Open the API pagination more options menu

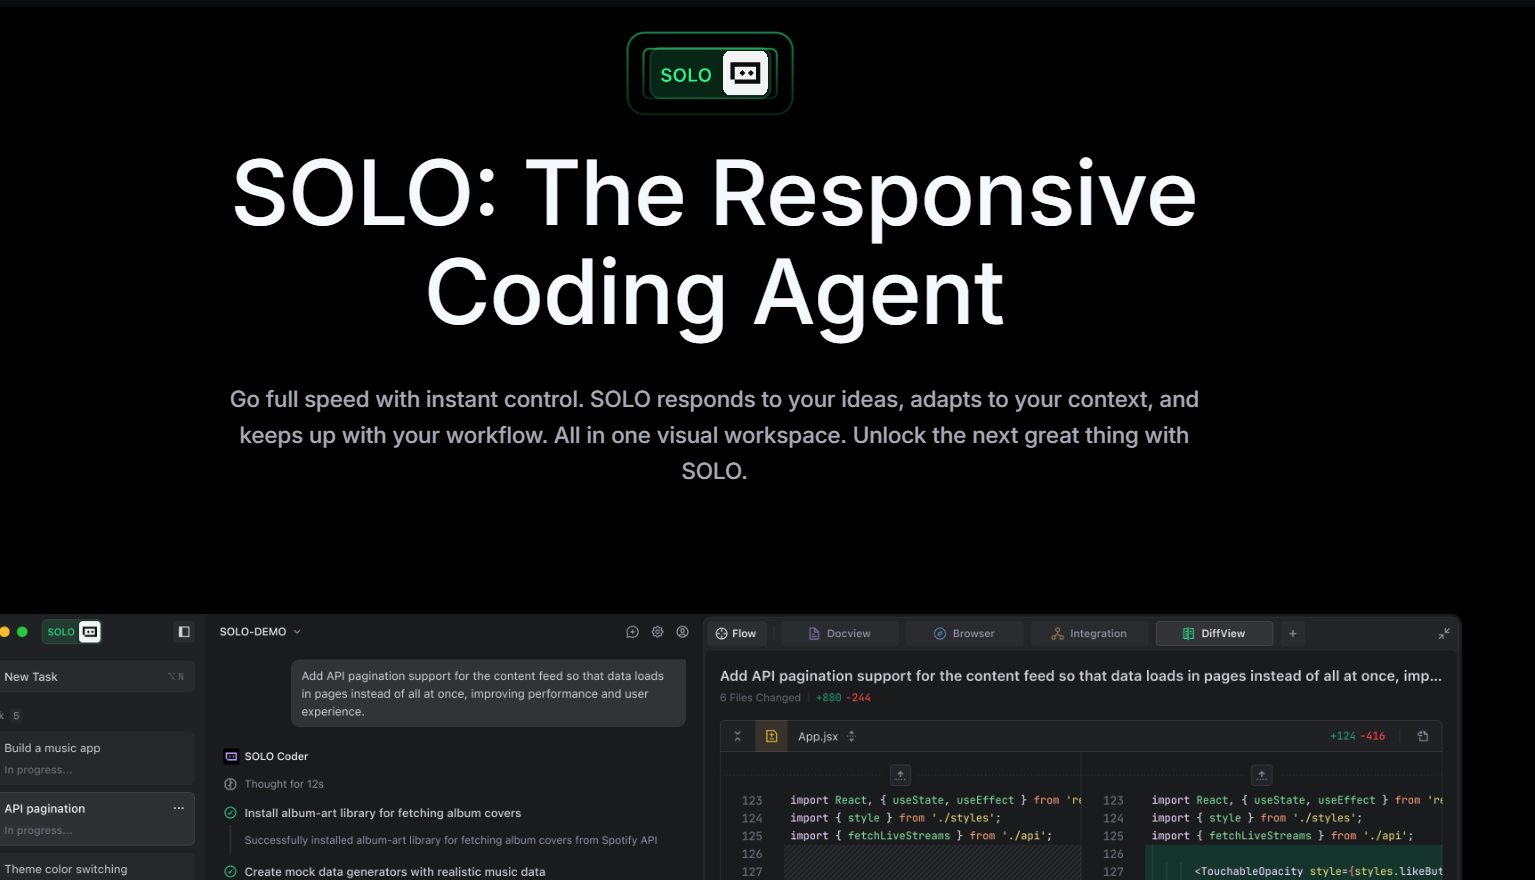pyautogui.click(x=178, y=808)
